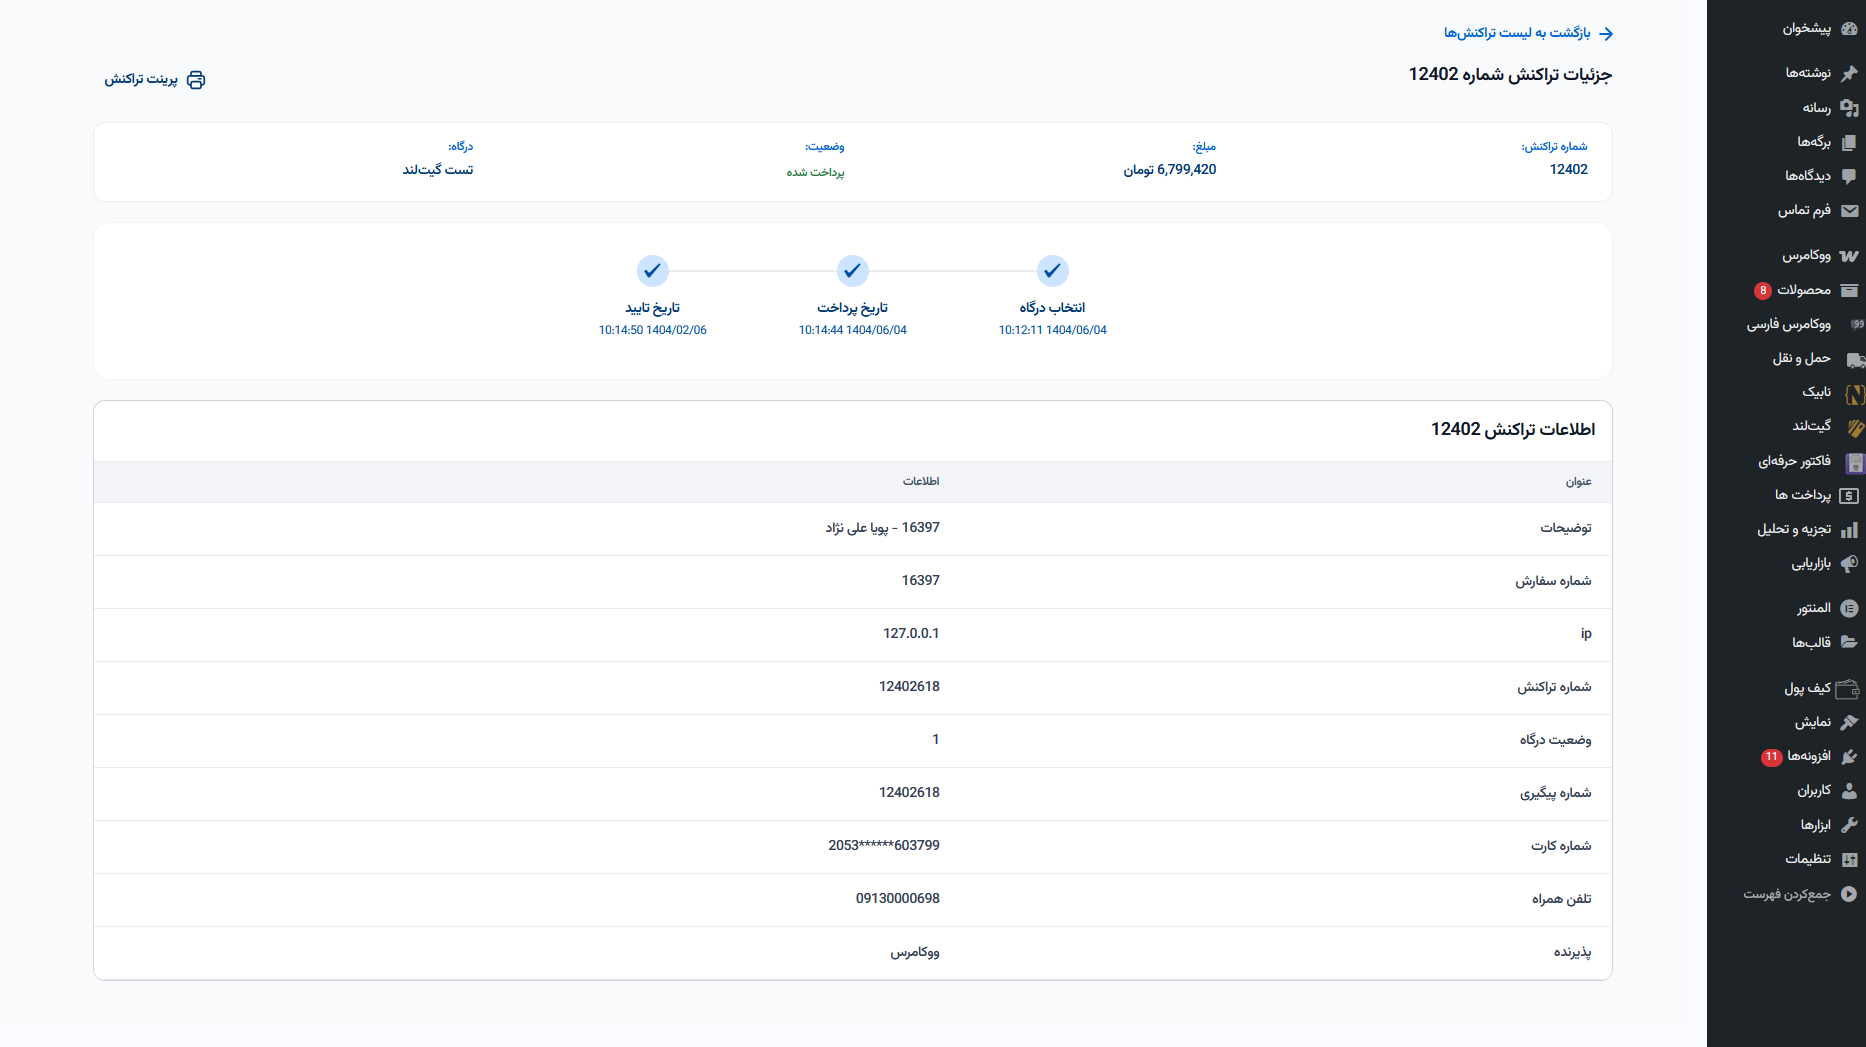1866x1047 pixels.
Task: Click the payment date step checkmark
Action: tap(852, 271)
